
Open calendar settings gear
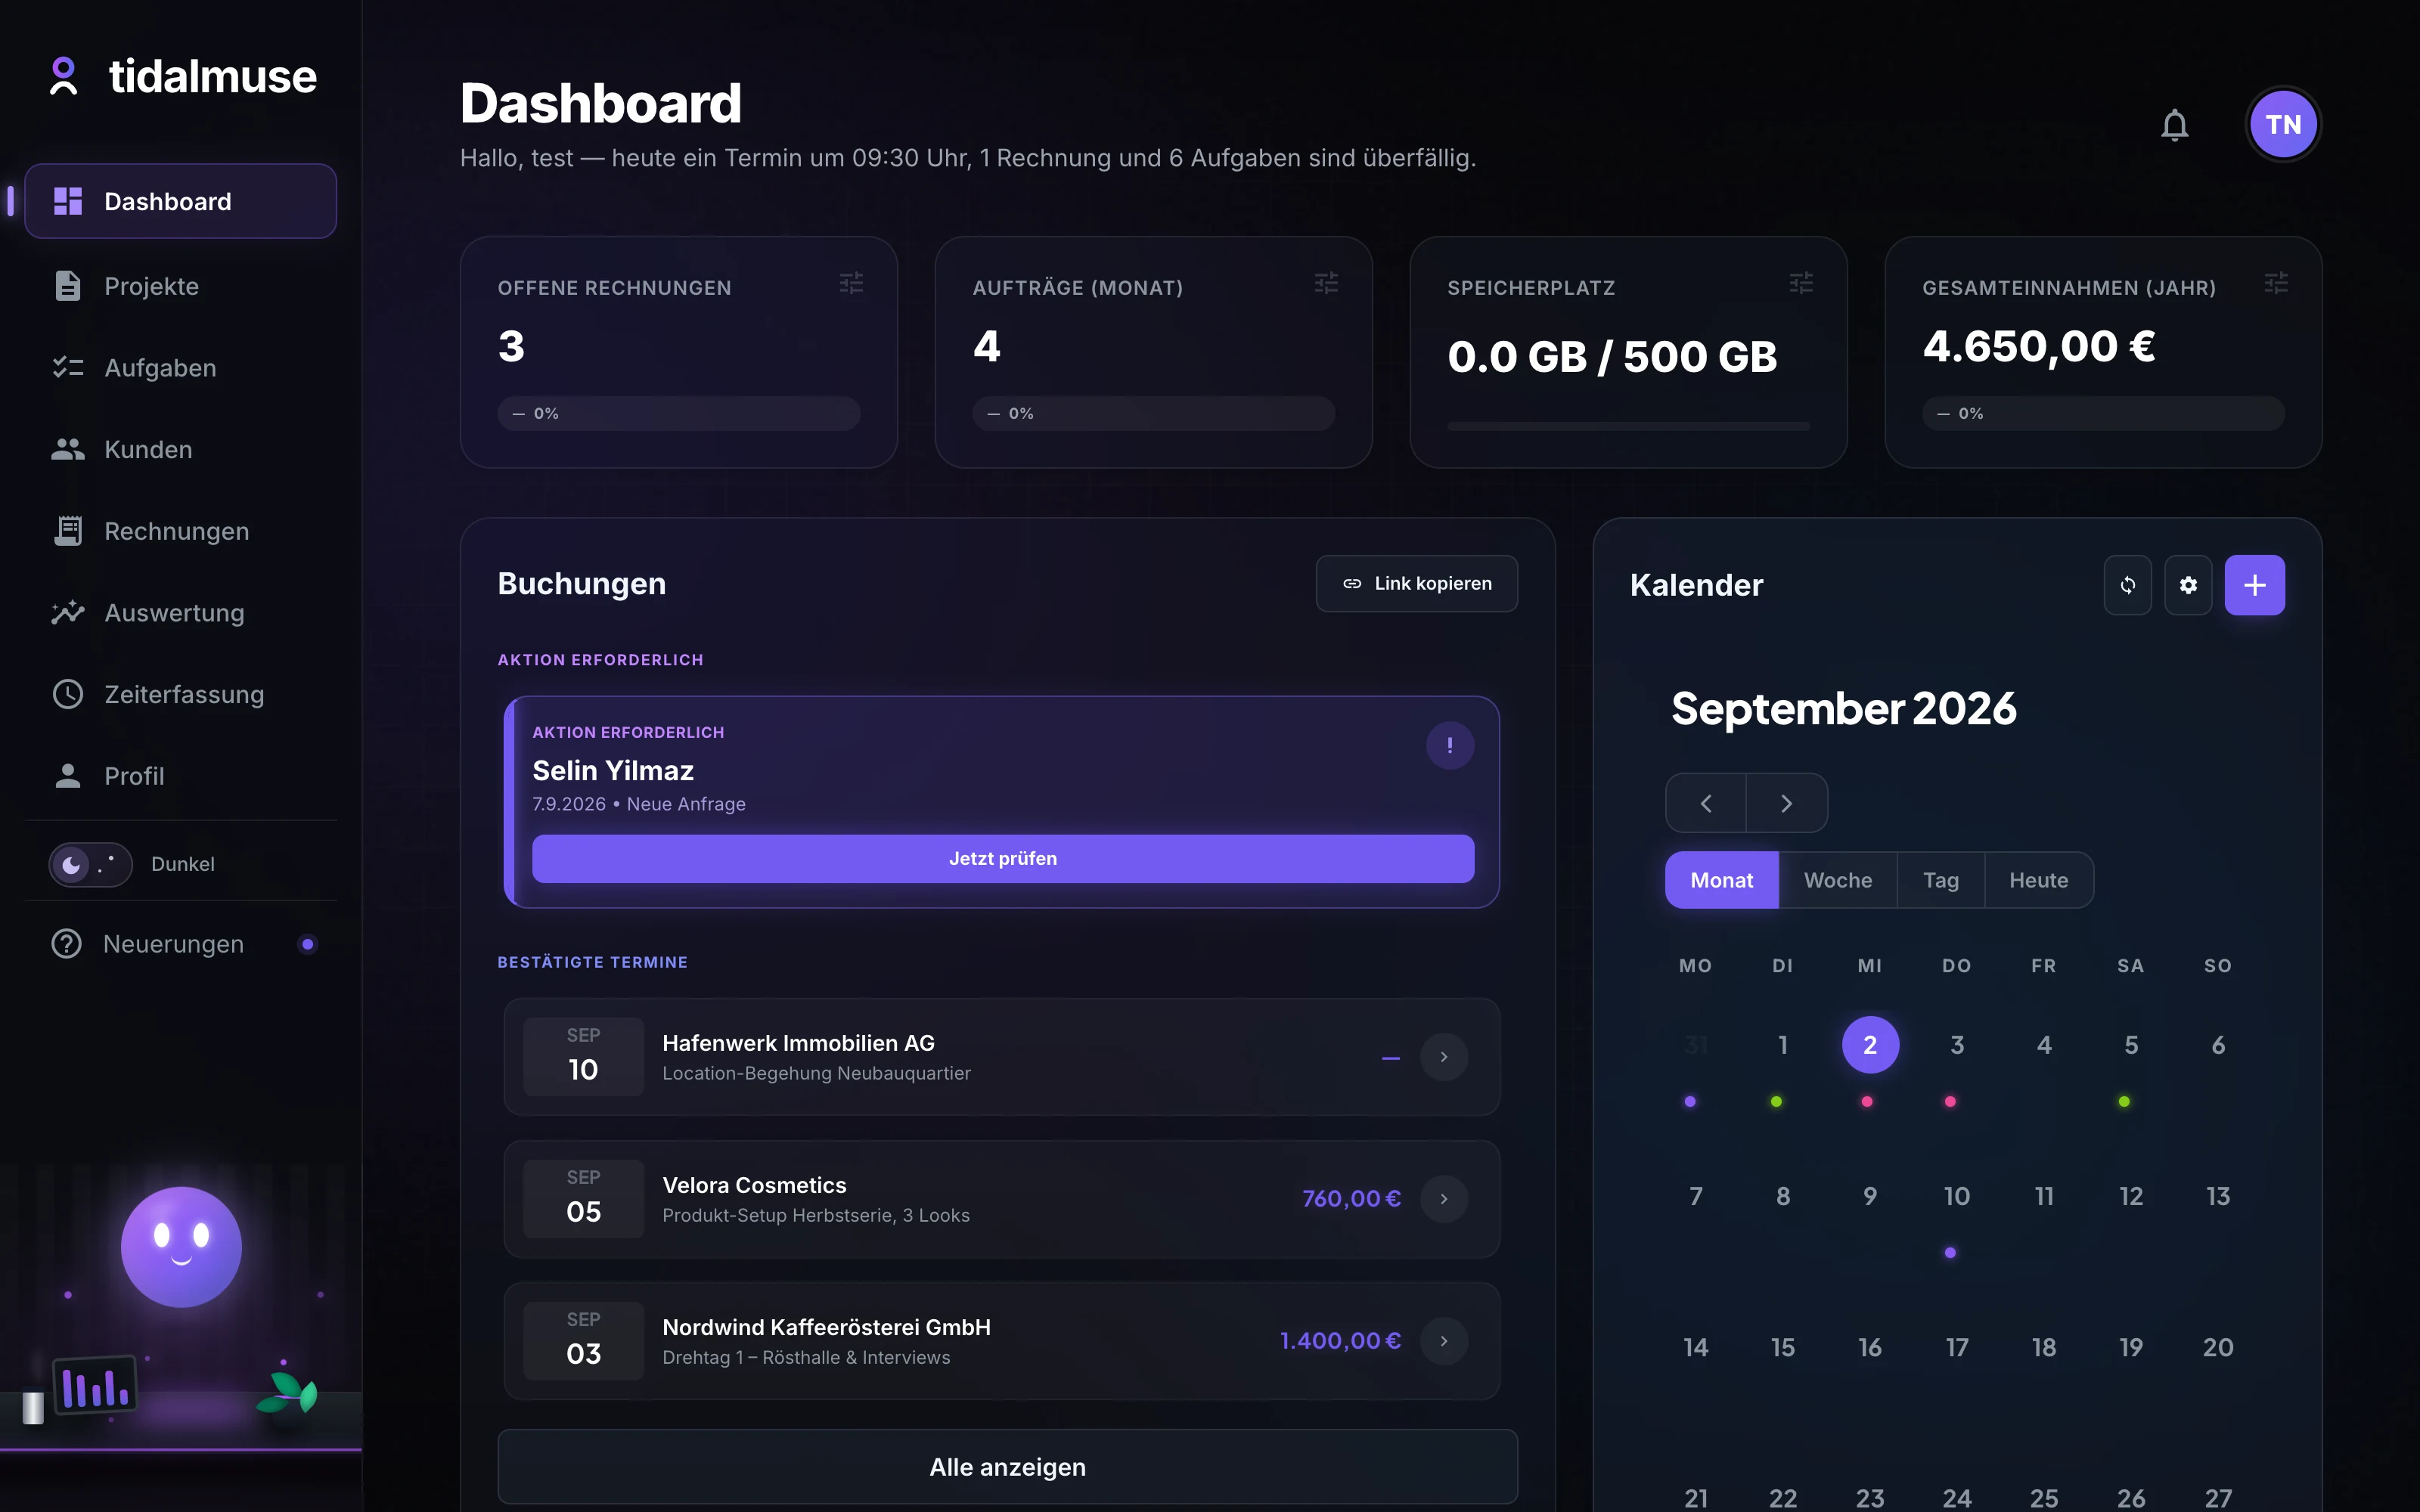point(2188,585)
